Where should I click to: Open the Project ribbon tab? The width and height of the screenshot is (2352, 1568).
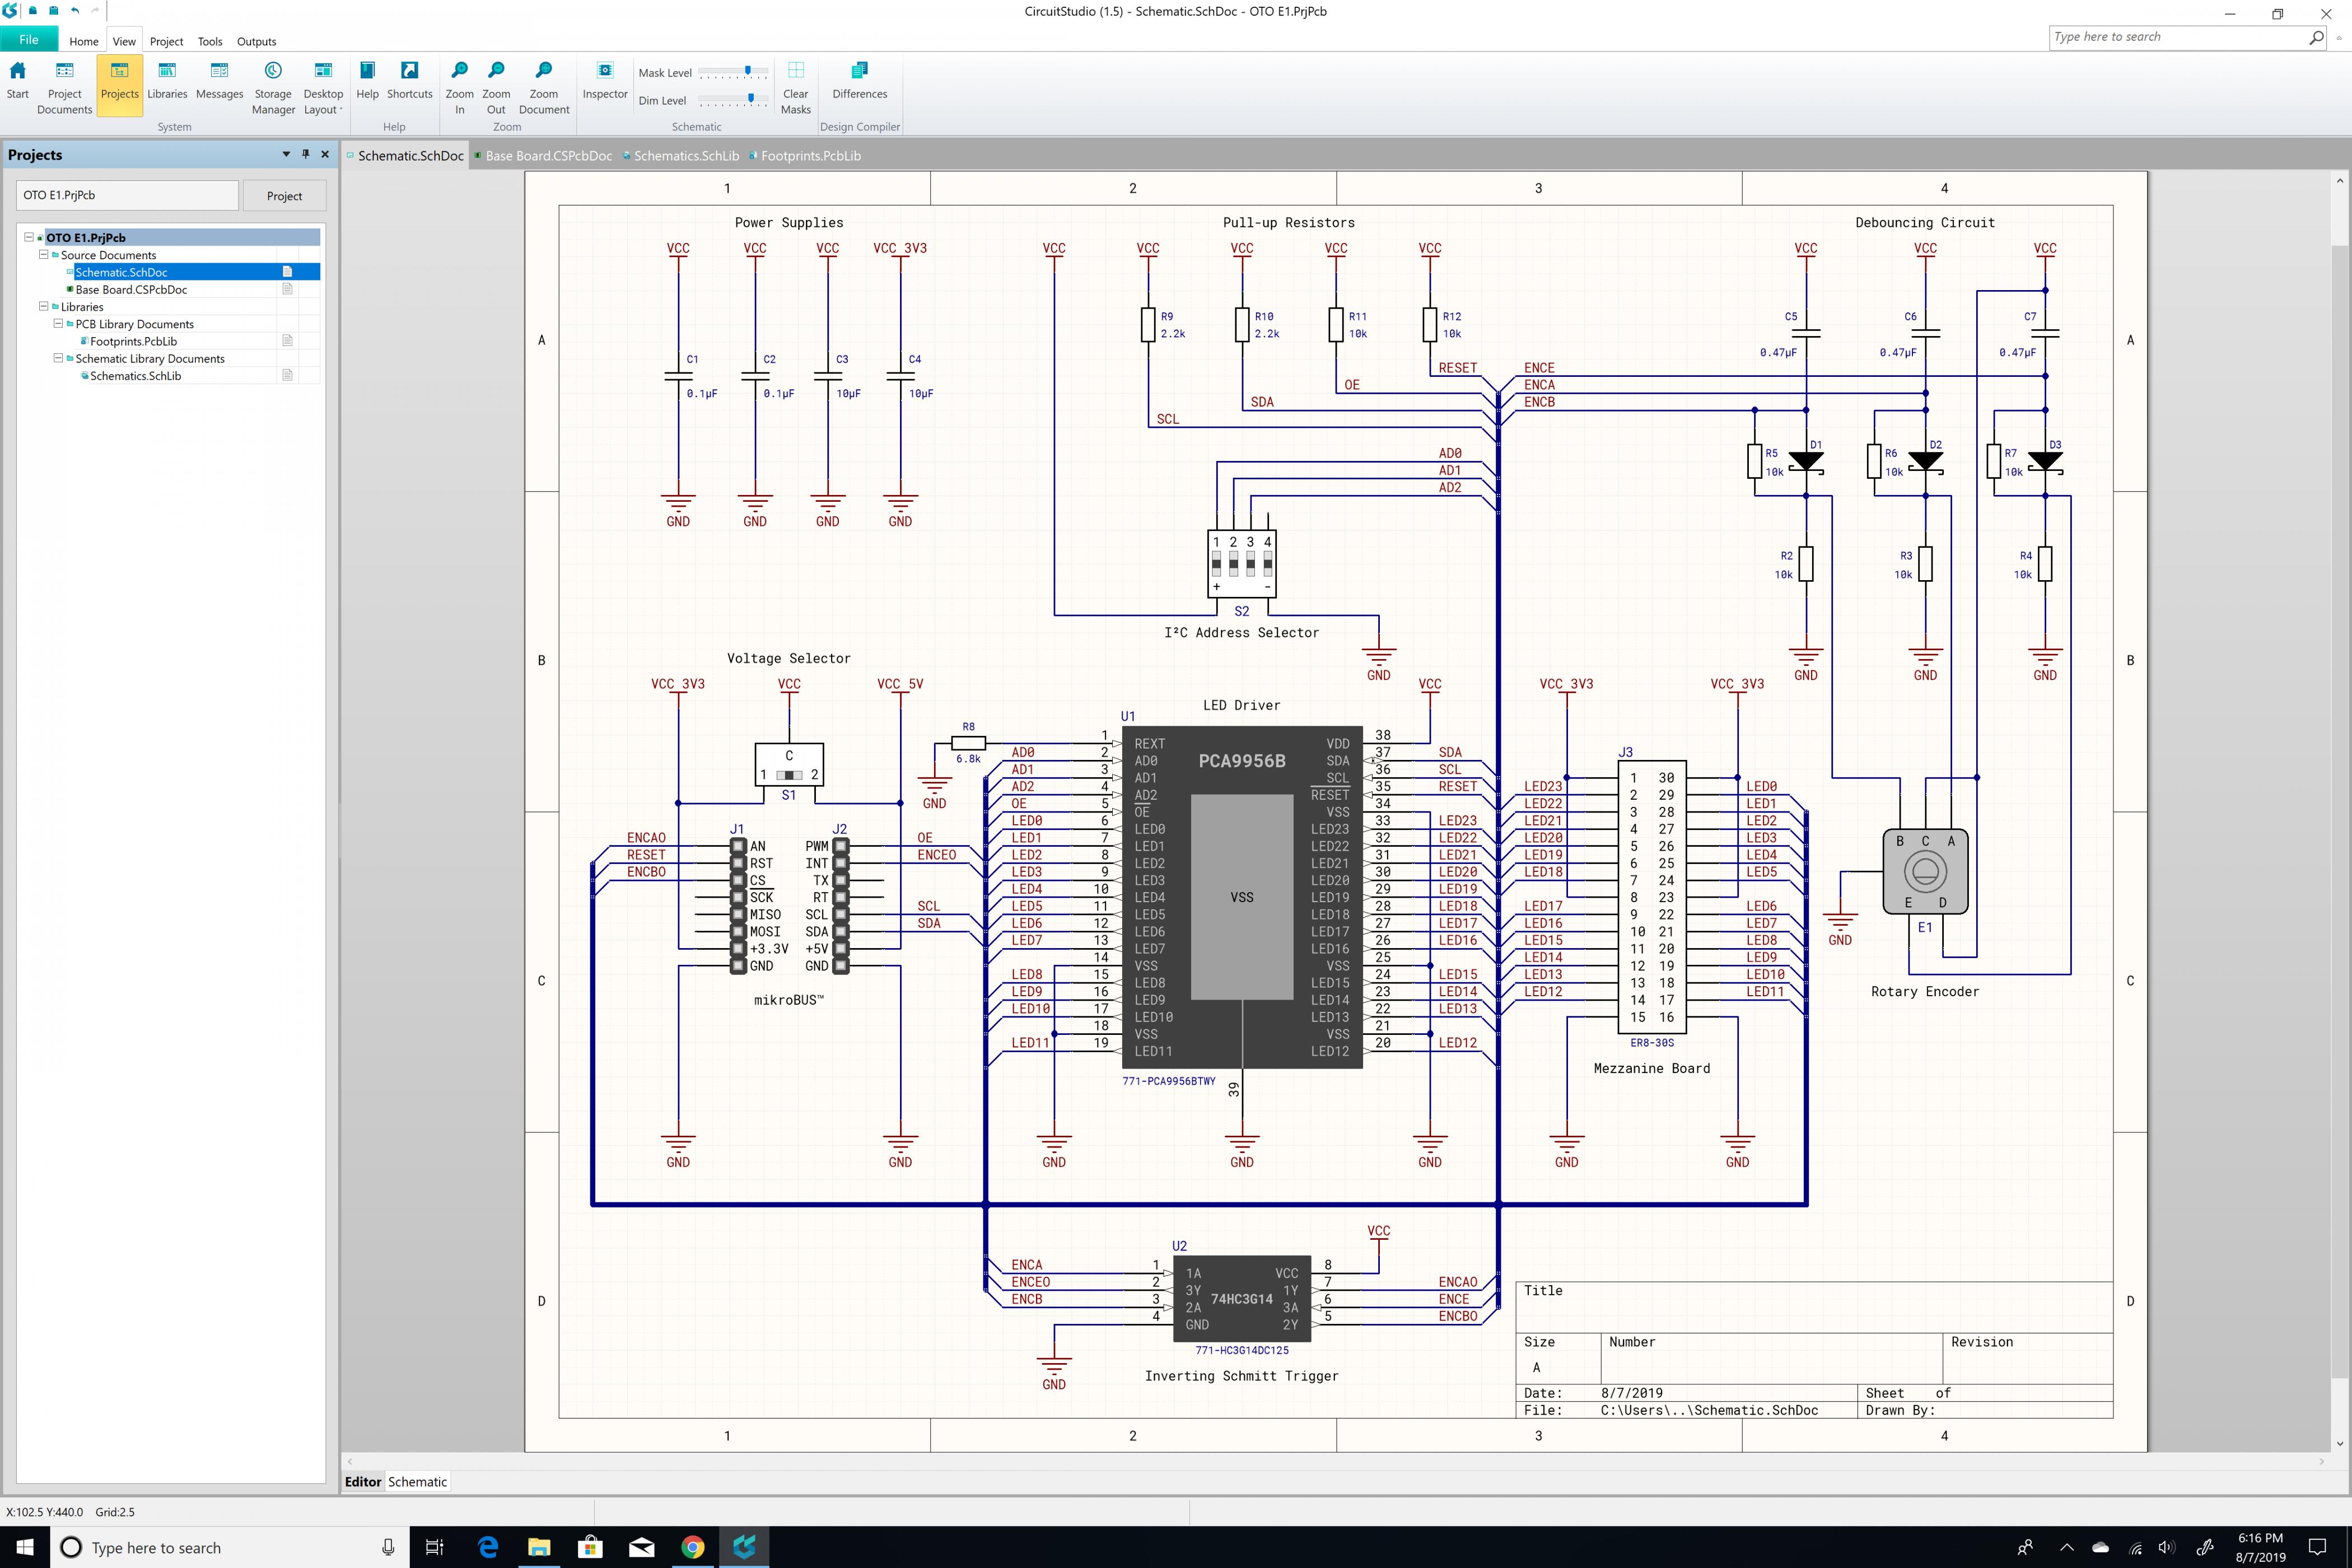click(x=166, y=41)
